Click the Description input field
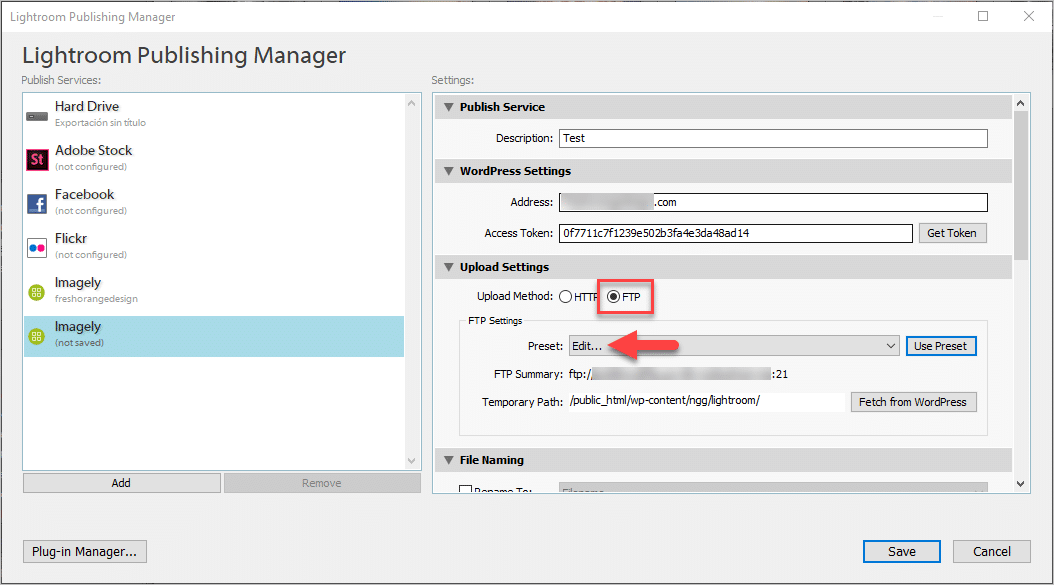 (773, 138)
